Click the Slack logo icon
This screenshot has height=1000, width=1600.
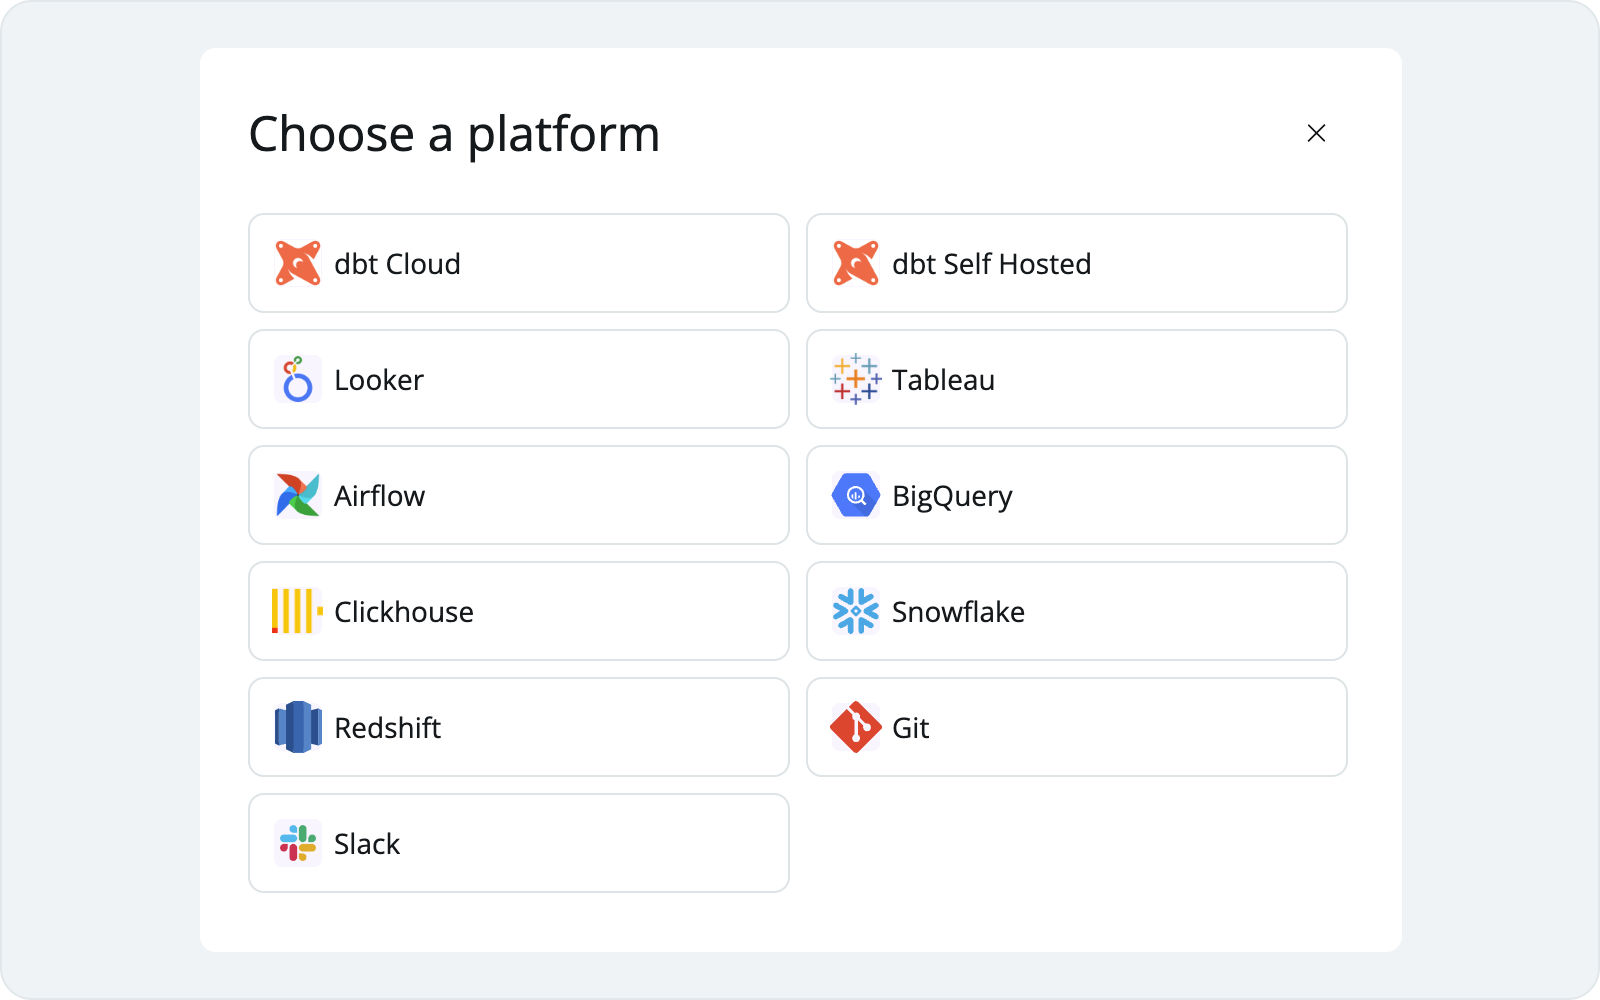point(296,843)
